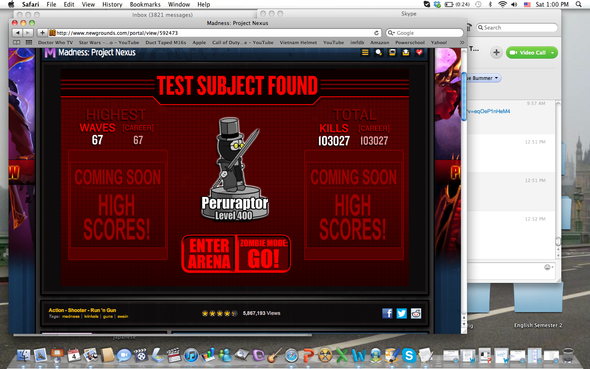
Task: Click the Newgrounds search magnifier icon
Action: 379,53
